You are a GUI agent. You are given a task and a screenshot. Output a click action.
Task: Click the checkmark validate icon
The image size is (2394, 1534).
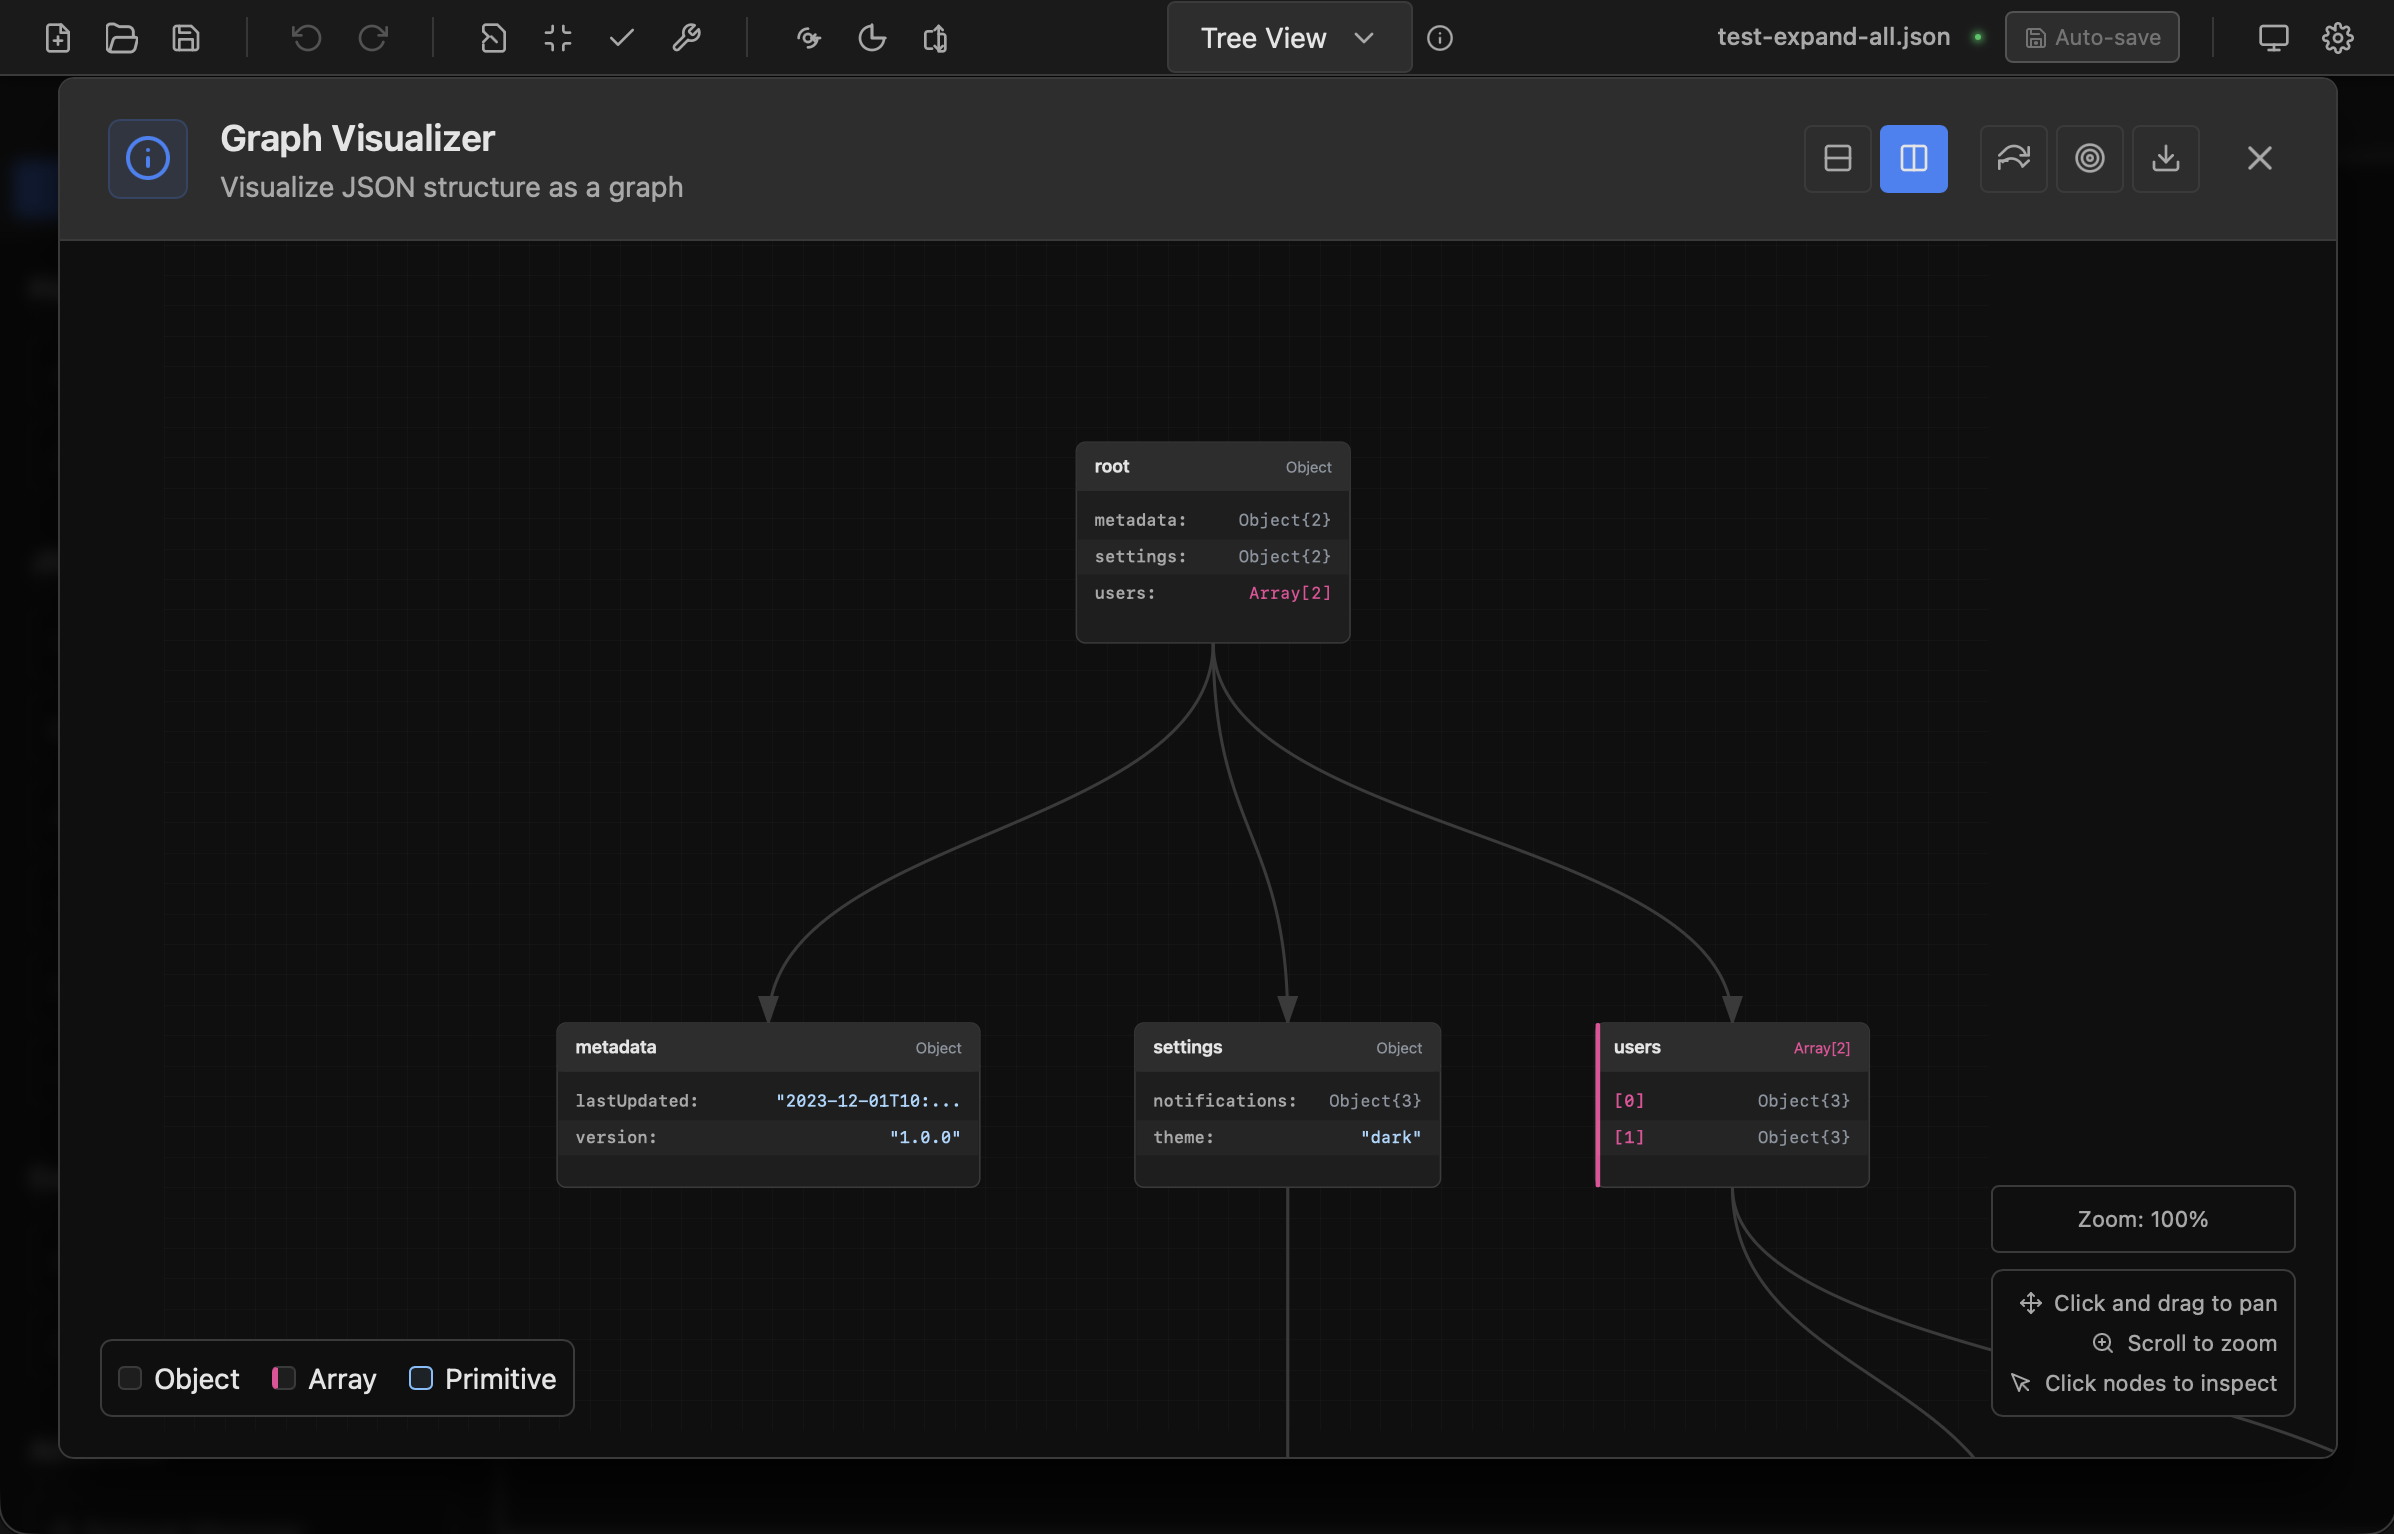622,38
